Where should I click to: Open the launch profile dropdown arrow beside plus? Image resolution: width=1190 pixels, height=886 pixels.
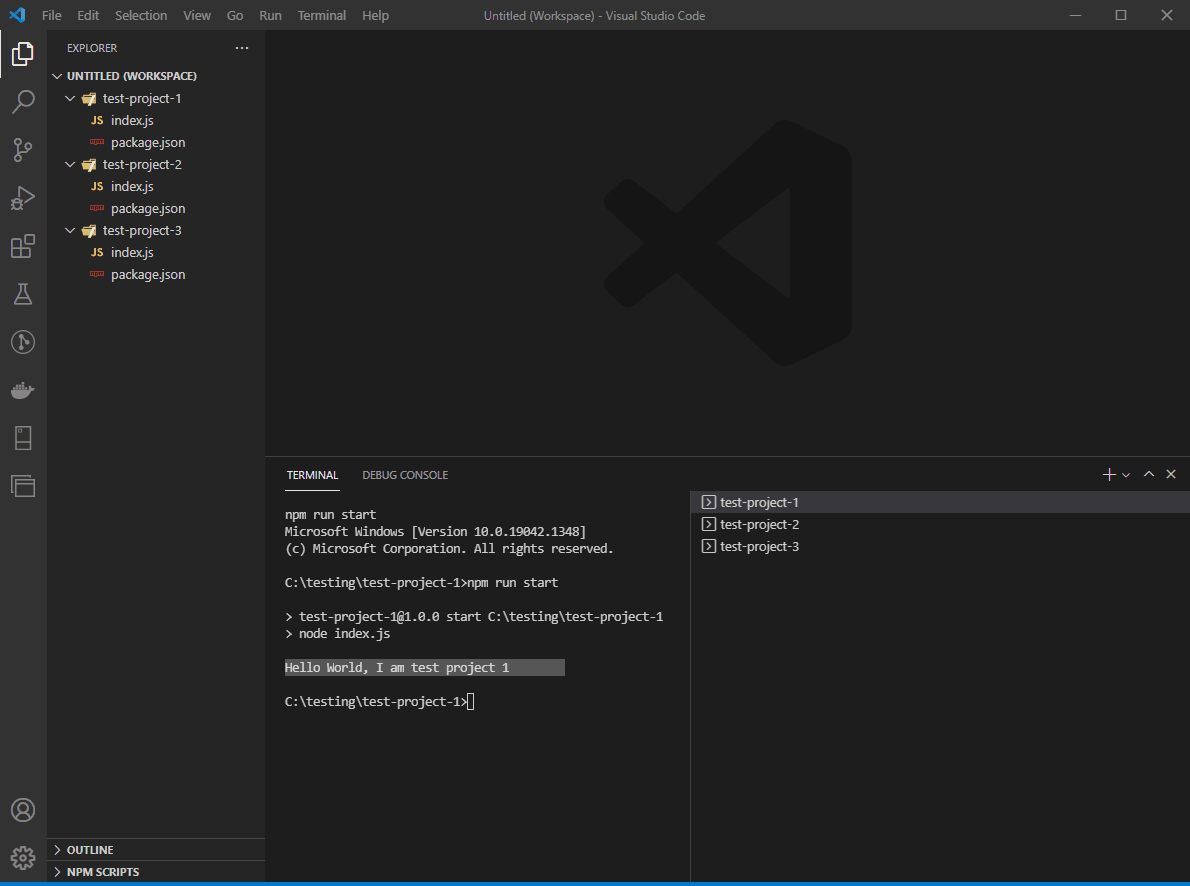coord(1126,475)
